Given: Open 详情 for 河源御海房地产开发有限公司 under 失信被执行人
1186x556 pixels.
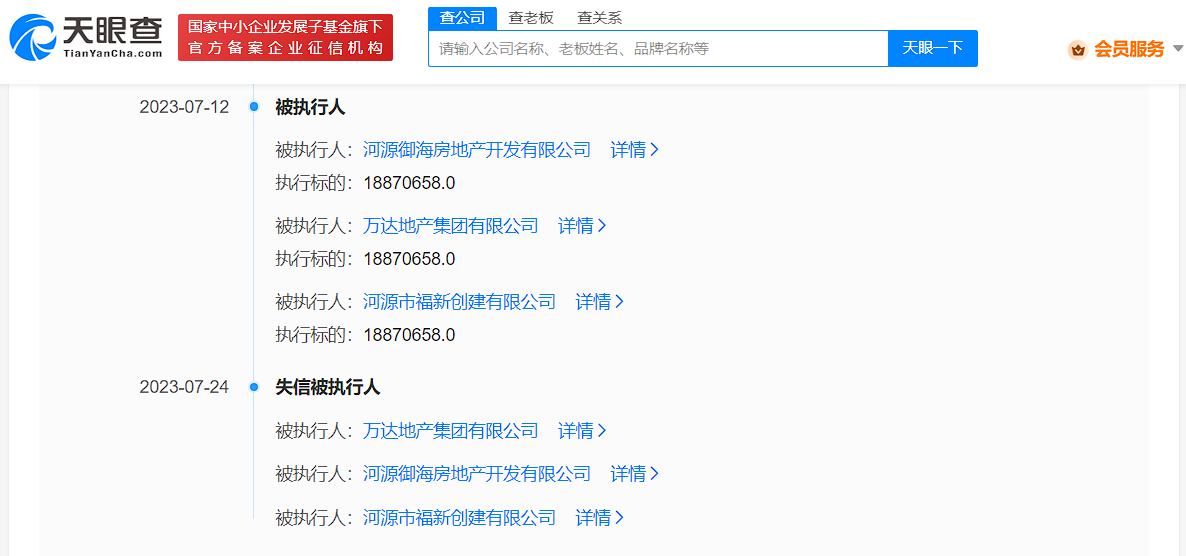Looking at the screenshot, I should [635, 474].
